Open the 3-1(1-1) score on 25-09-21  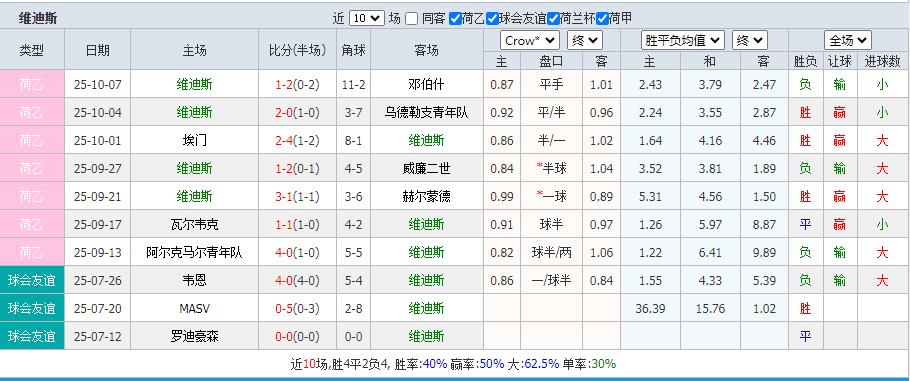coord(297,197)
